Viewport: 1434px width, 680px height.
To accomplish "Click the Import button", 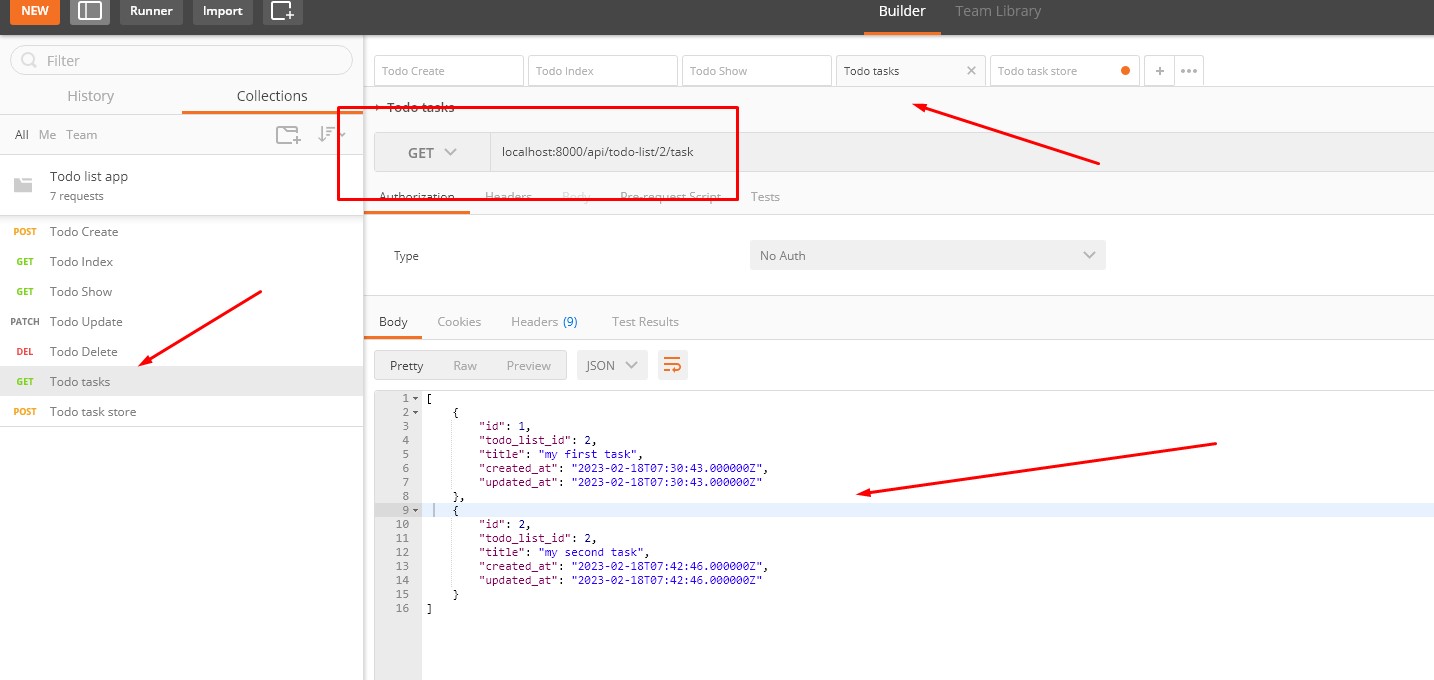I will 222,11.
